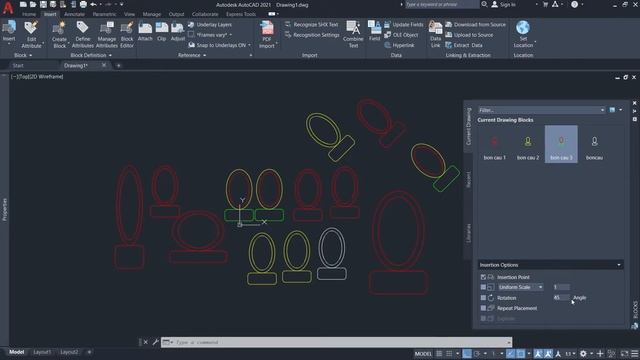Viewport: 640px width, 360px height.
Task: Switch to the Home ribbon tab
Action: click(x=29, y=14)
